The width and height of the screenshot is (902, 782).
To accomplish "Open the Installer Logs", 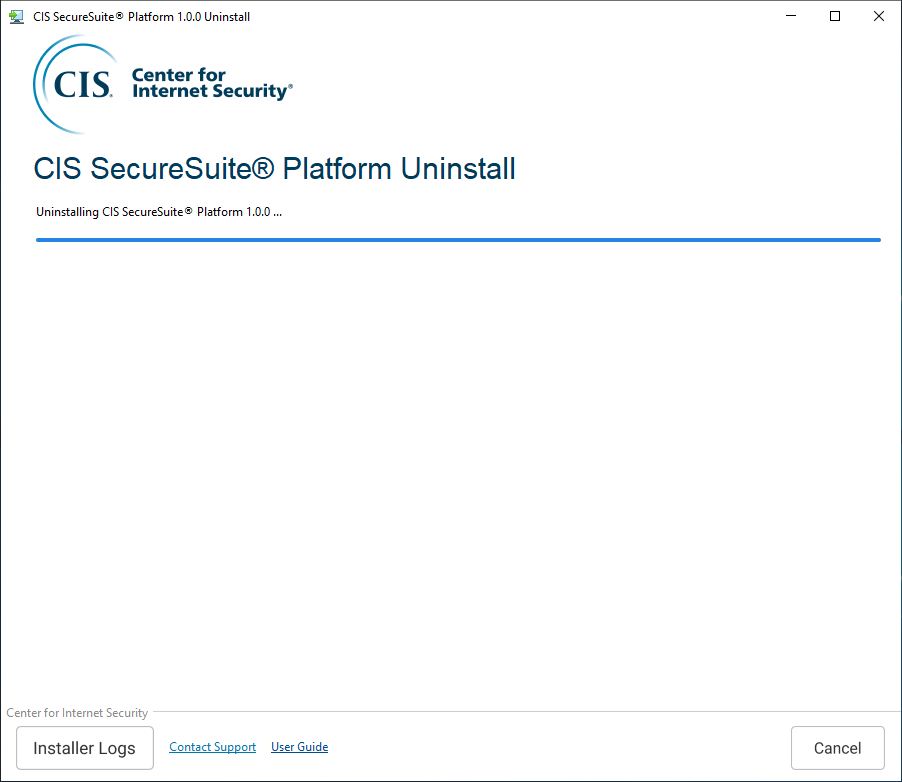I will pos(85,747).
